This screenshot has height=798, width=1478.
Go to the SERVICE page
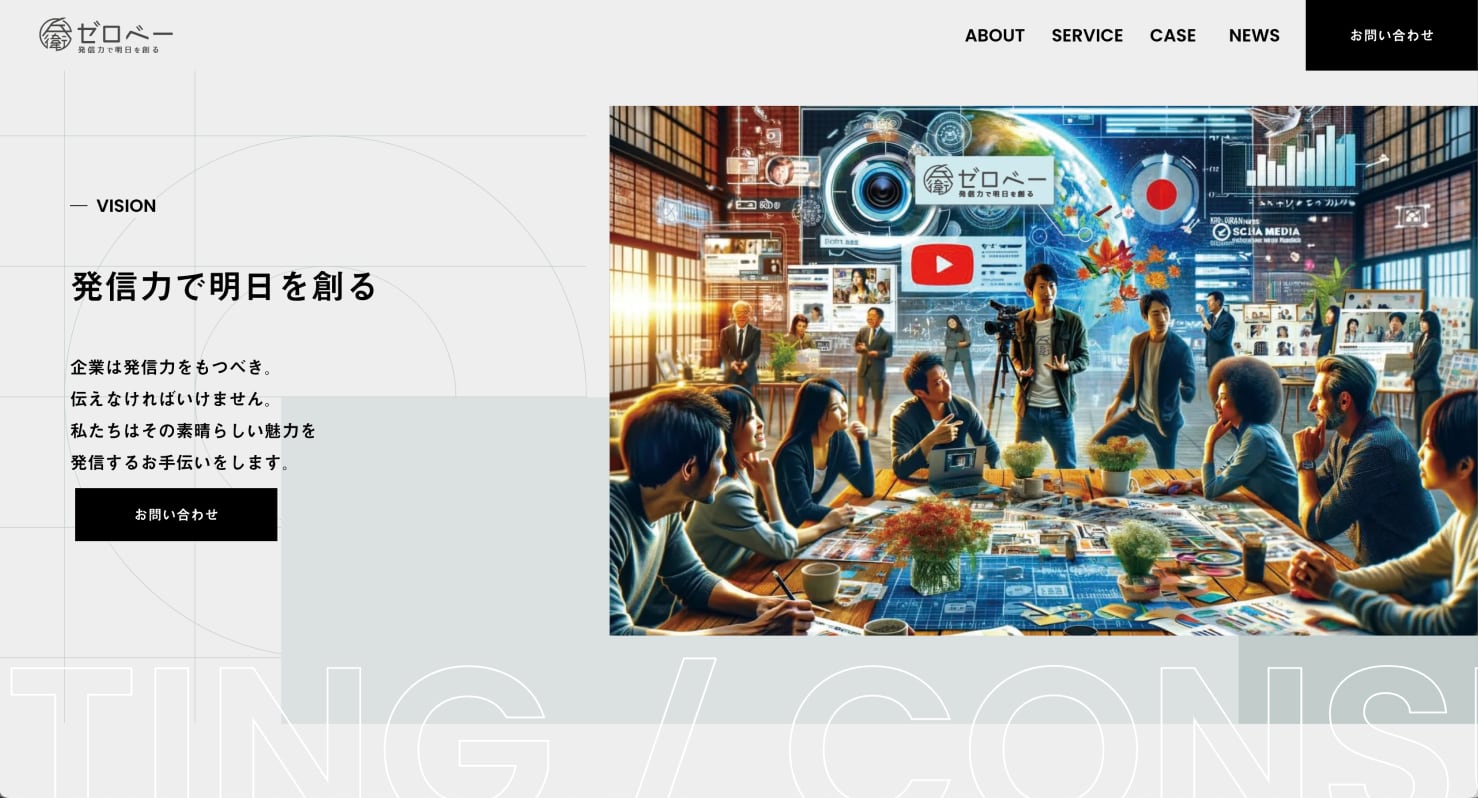pyautogui.click(x=1087, y=35)
